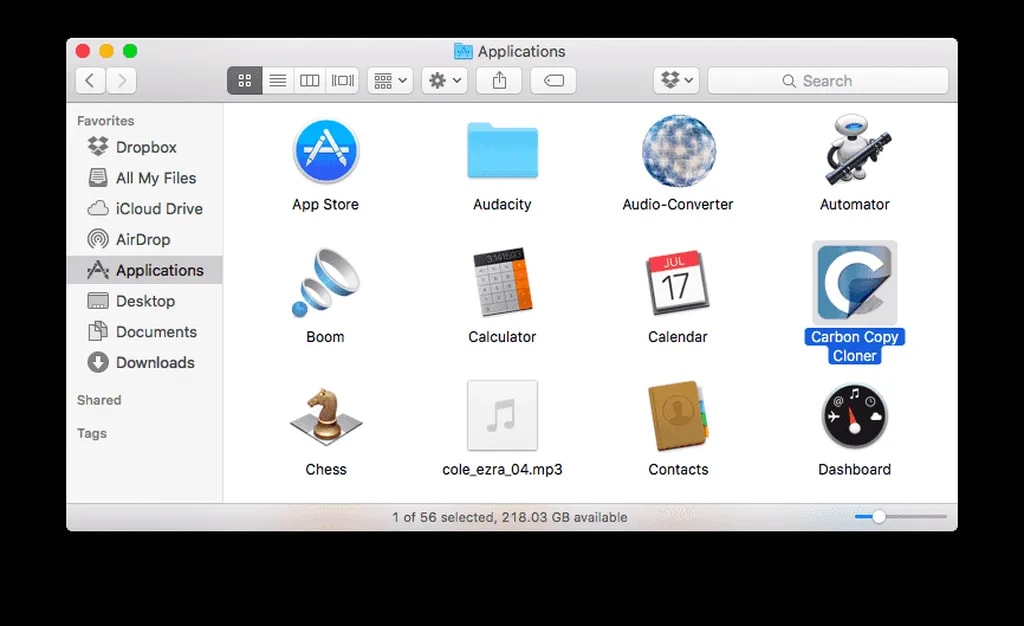Open iCloud Drive from sidebar
Screen dimensions: 1024x626
[x=159, y=209]
